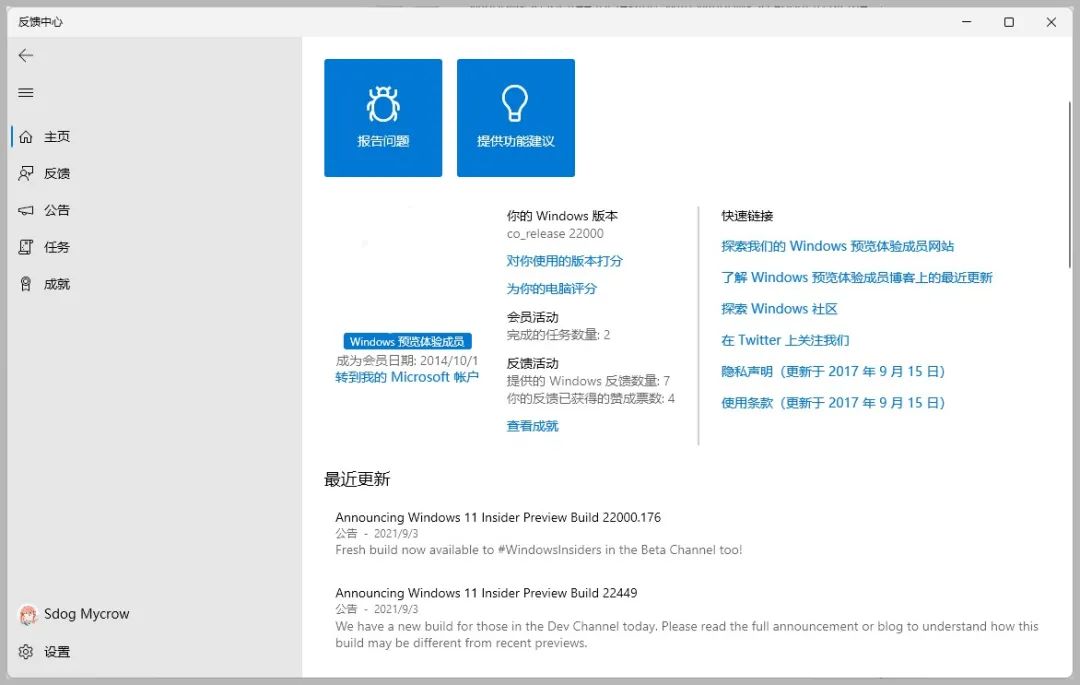Open 成就 in the sidebar
This screenshot has height=685, width=1080.
point(56,284)
